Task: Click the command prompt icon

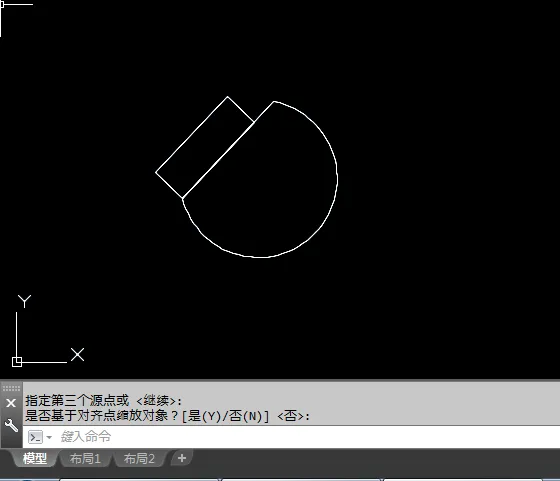Action: pos(35,437)
